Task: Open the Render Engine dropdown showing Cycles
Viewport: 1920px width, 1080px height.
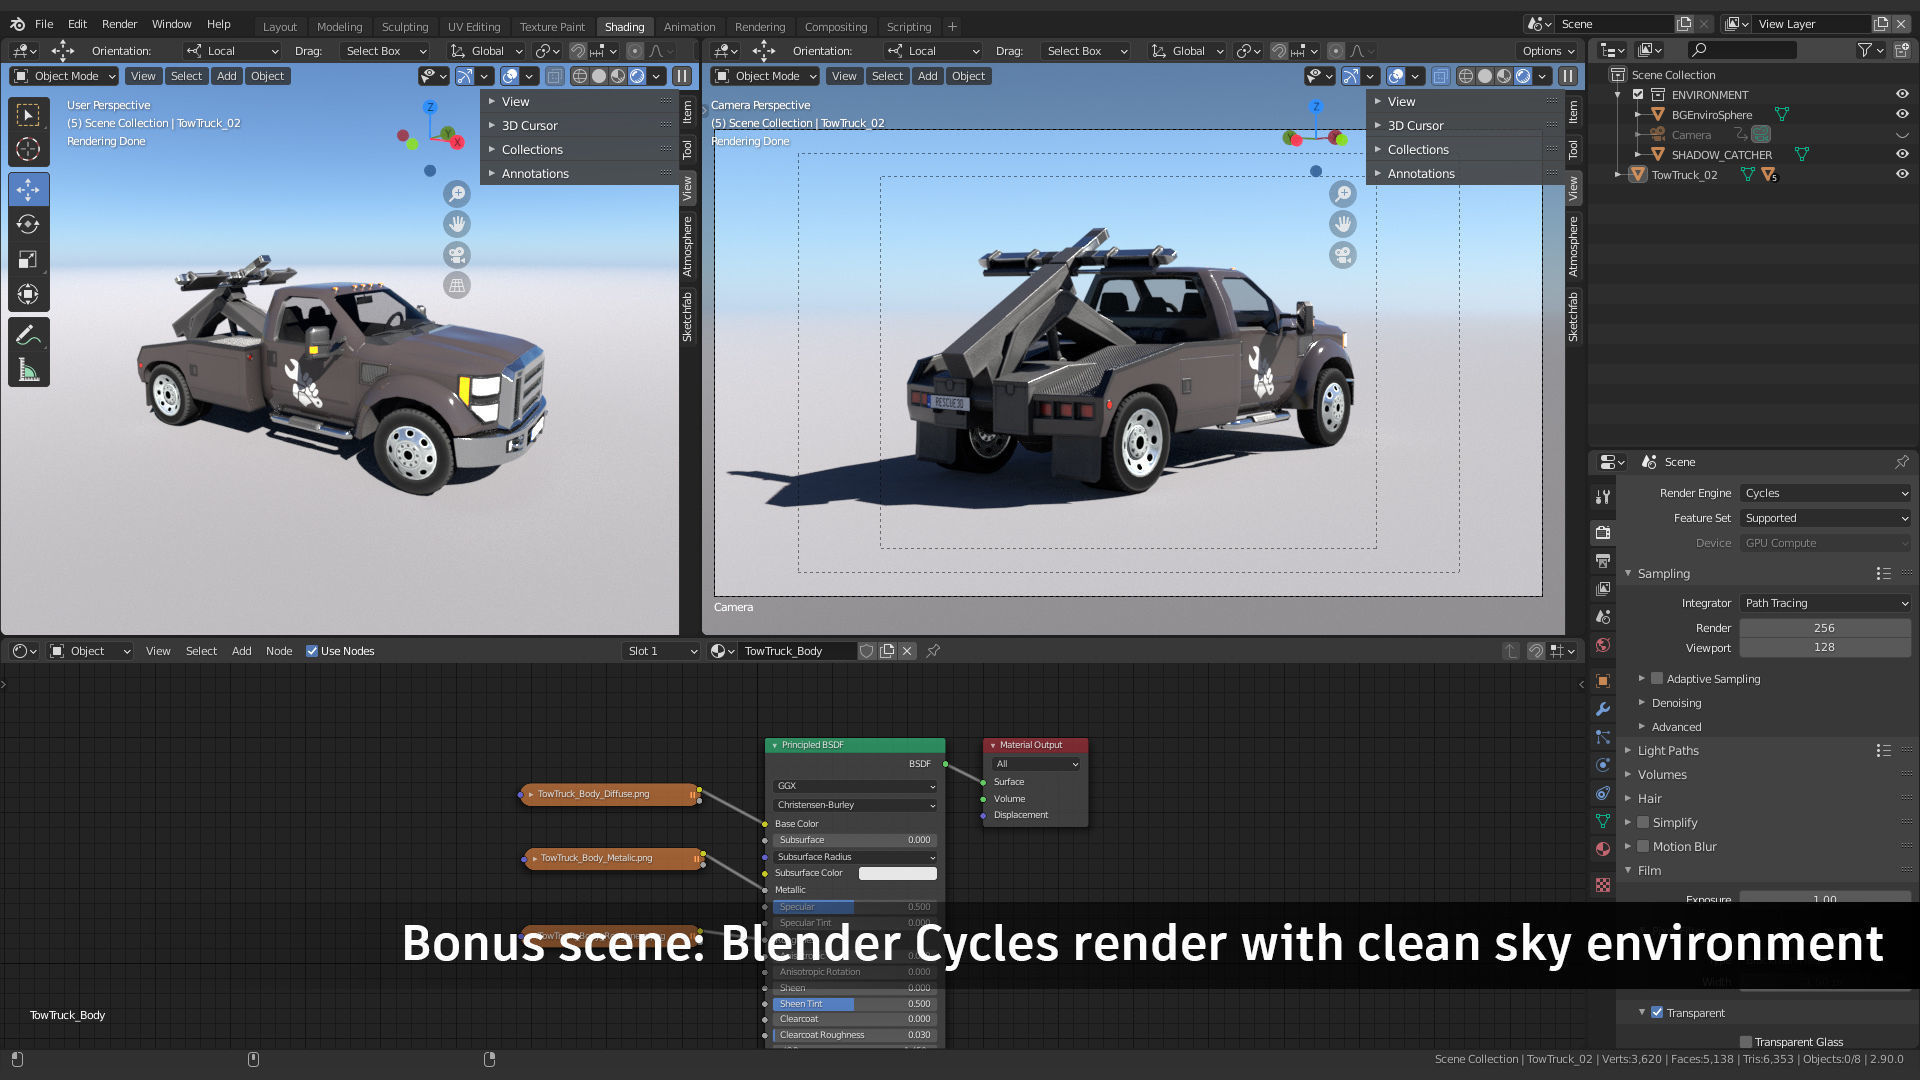Action: pyautogui.click(x=1825, y=493)
